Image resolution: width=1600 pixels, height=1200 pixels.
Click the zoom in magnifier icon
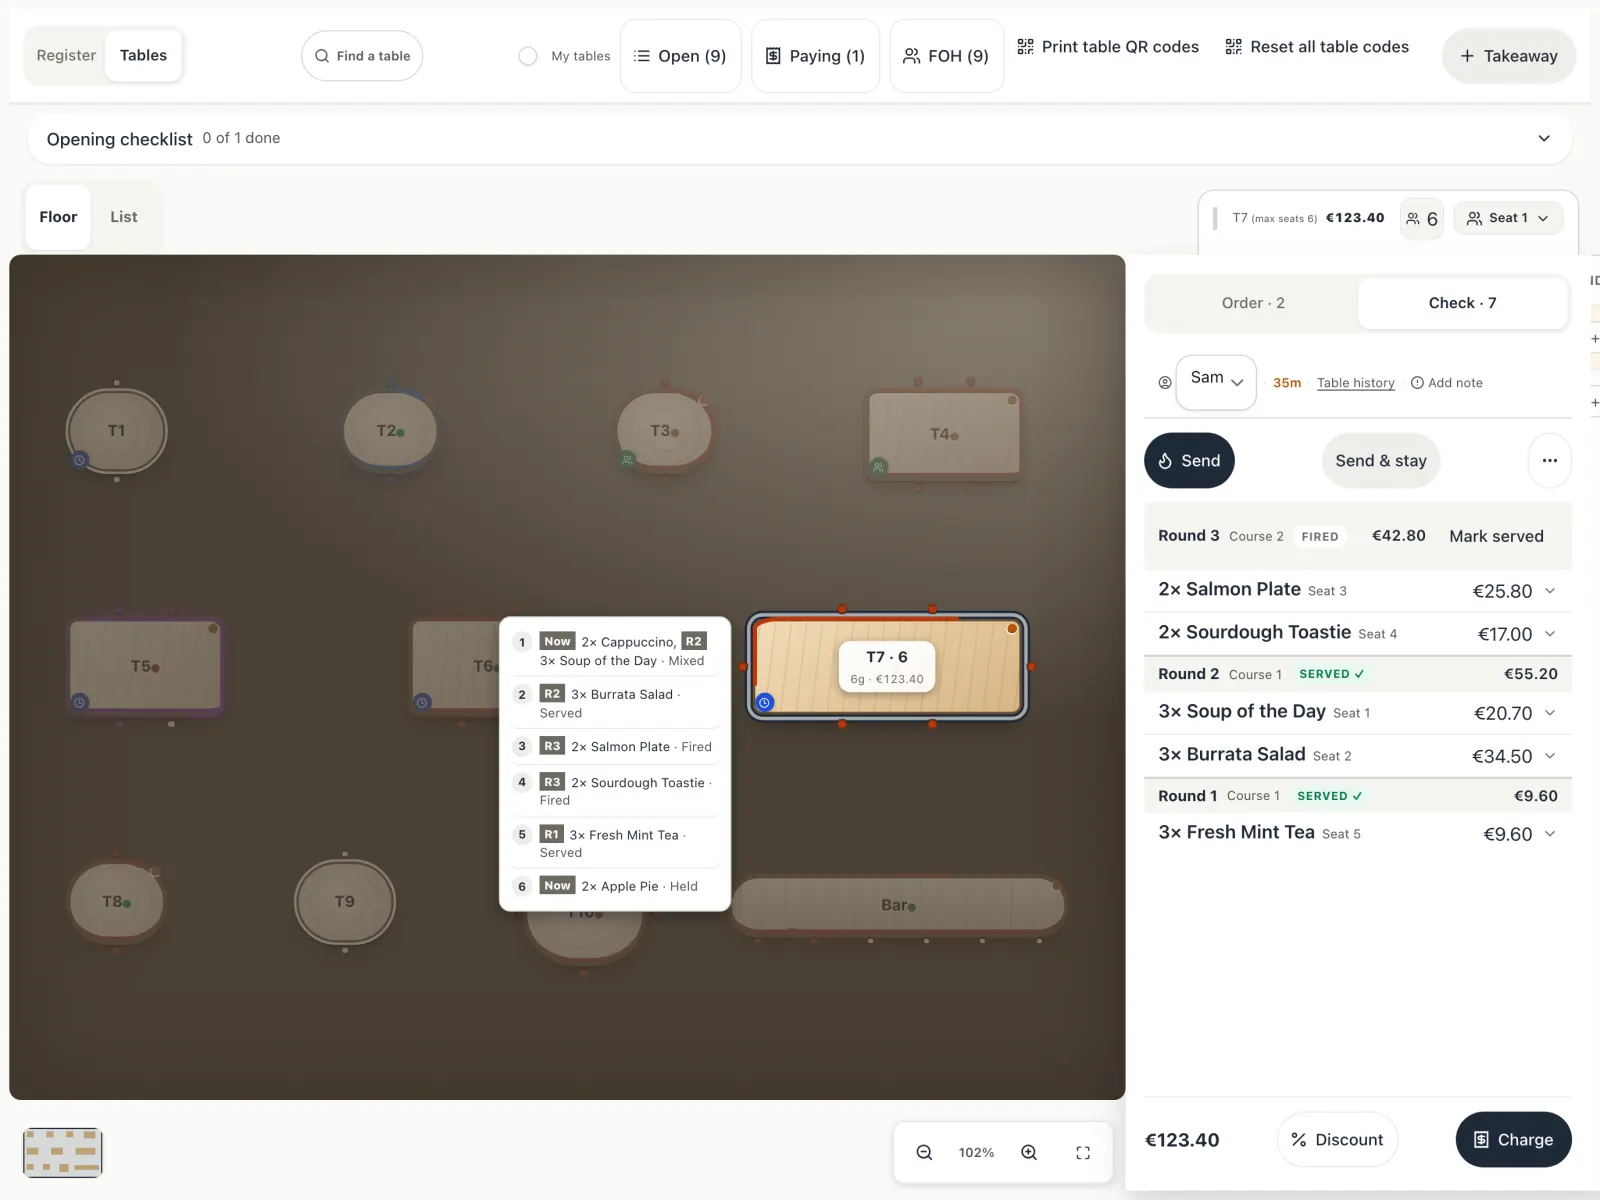[x=1029, y=1152]
